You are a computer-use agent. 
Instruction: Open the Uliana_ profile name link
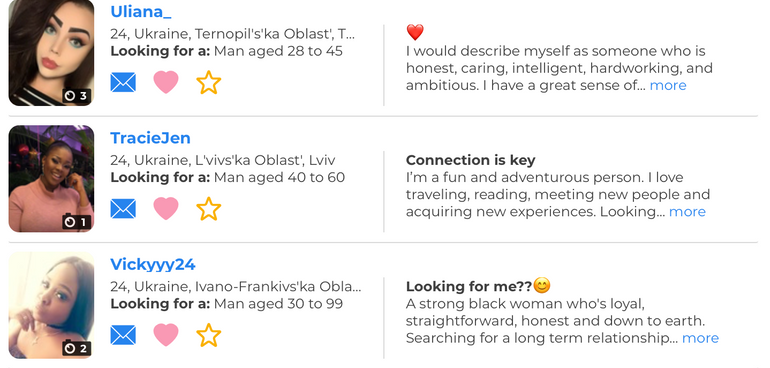[x=140, y=12]
